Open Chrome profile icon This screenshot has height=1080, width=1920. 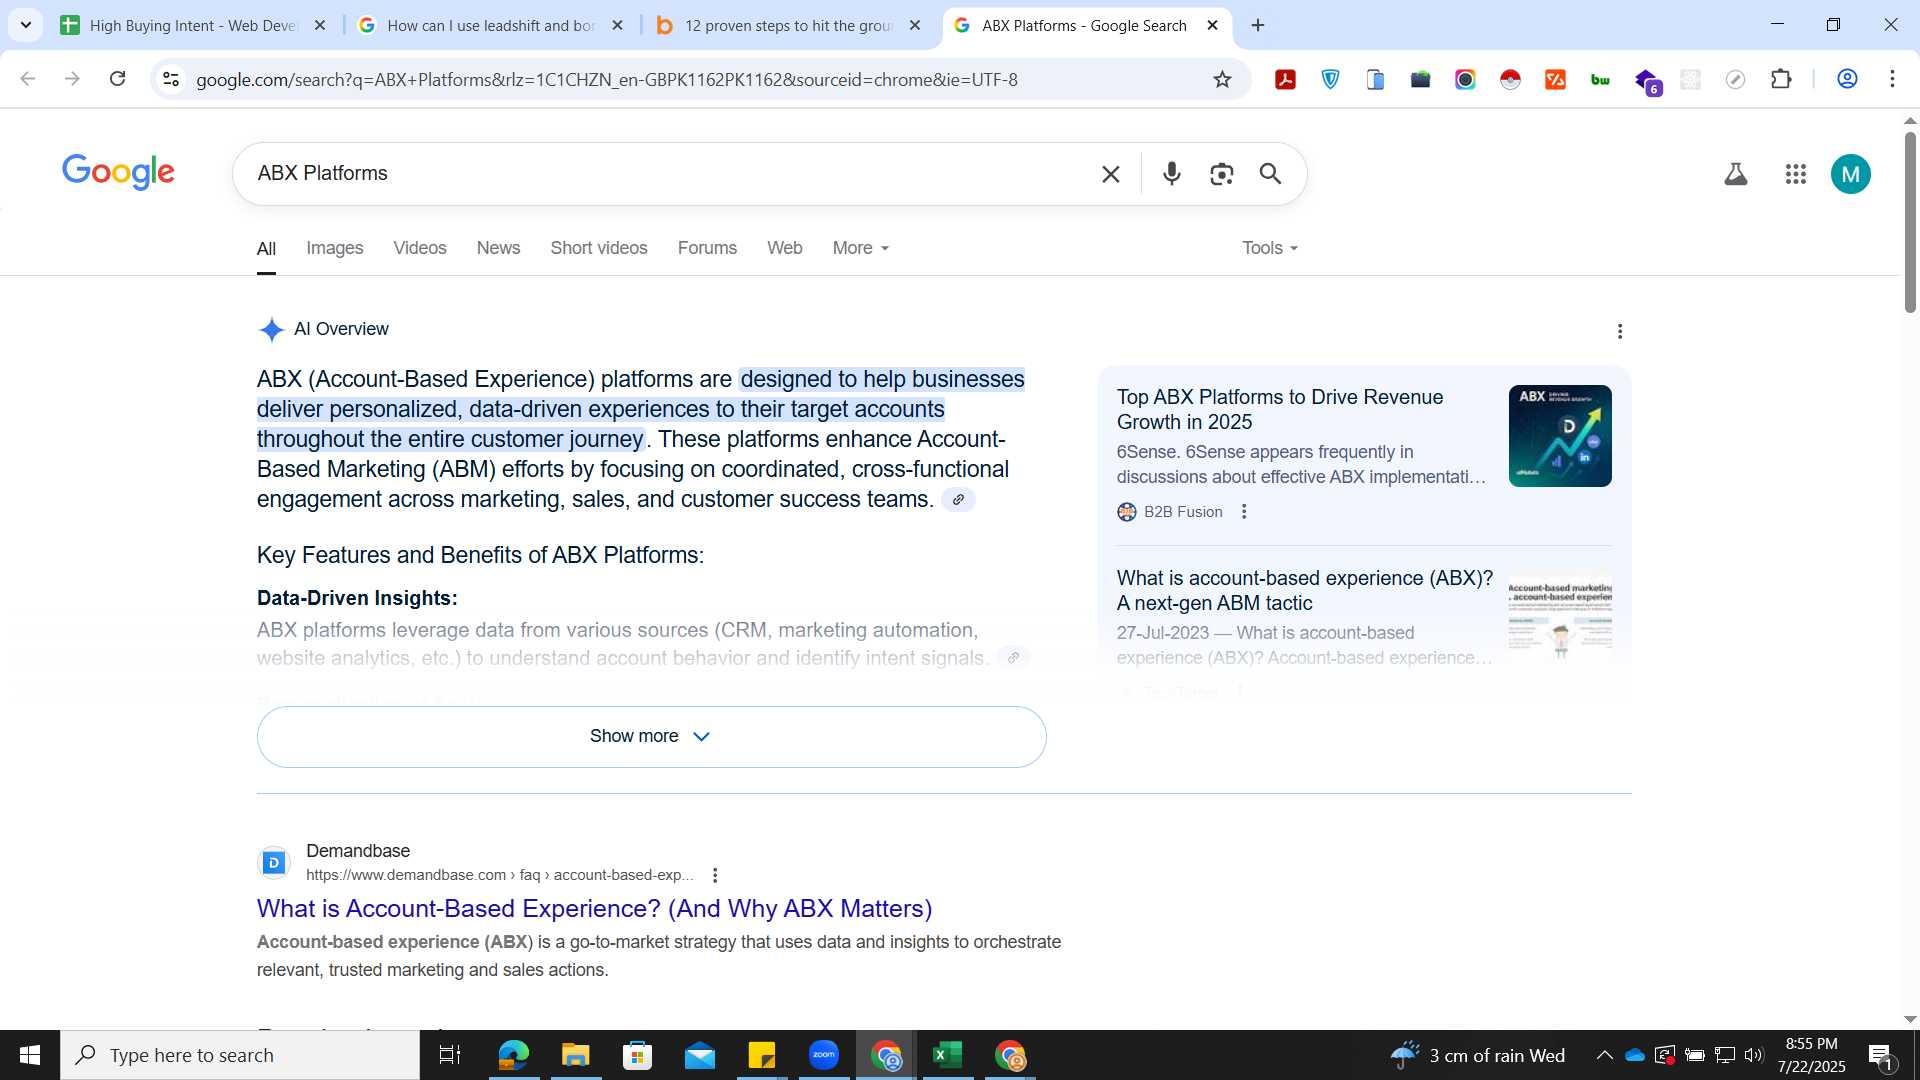click(1847, 79)
